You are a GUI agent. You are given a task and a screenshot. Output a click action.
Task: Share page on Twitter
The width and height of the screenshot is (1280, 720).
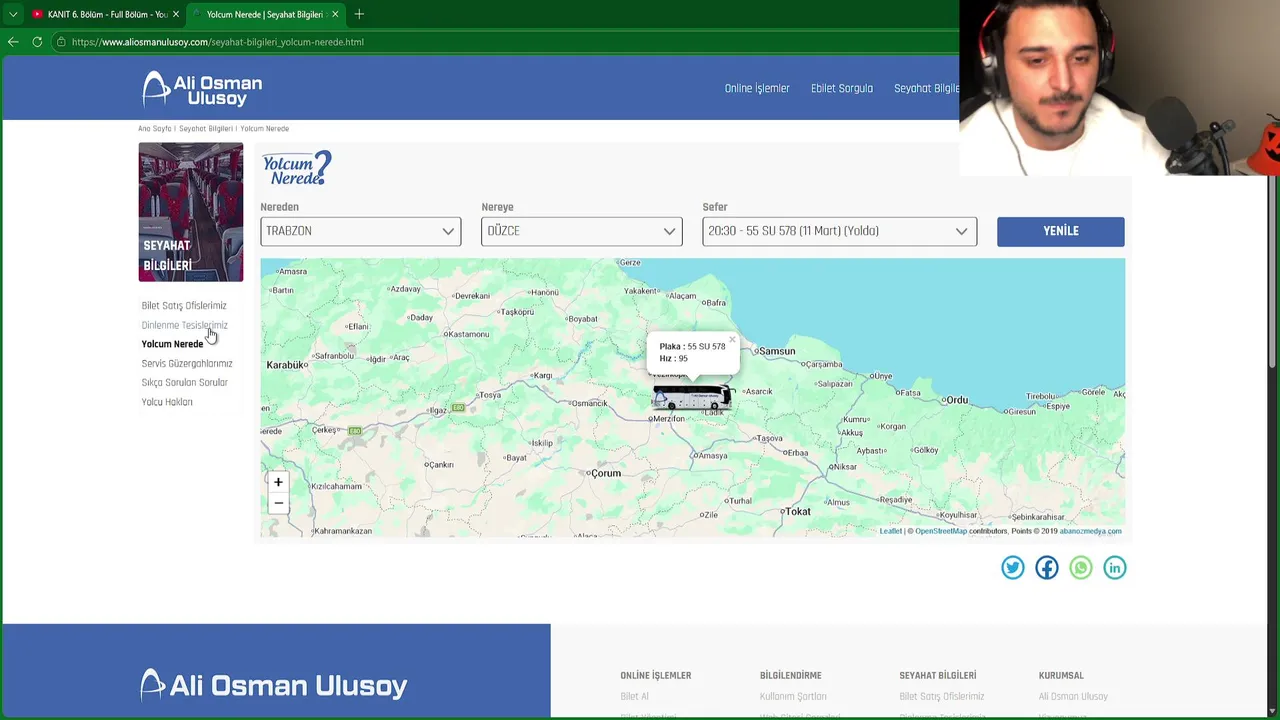click(1013, 568)
